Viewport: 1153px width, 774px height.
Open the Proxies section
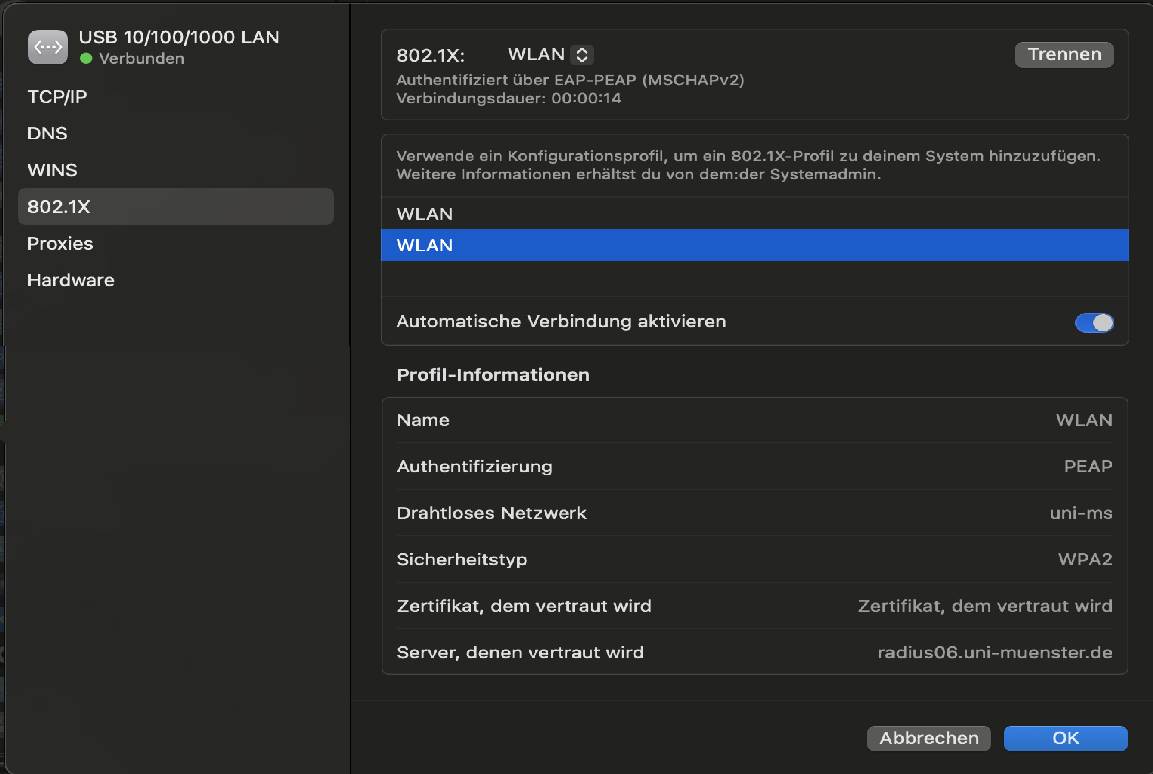tap(60, 244)
